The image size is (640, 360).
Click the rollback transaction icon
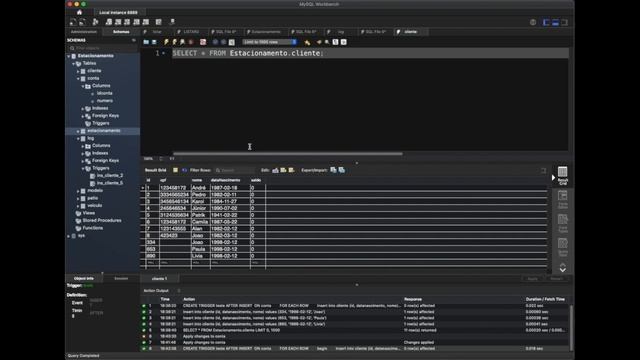pyautogui.click(x=223, y=42)
